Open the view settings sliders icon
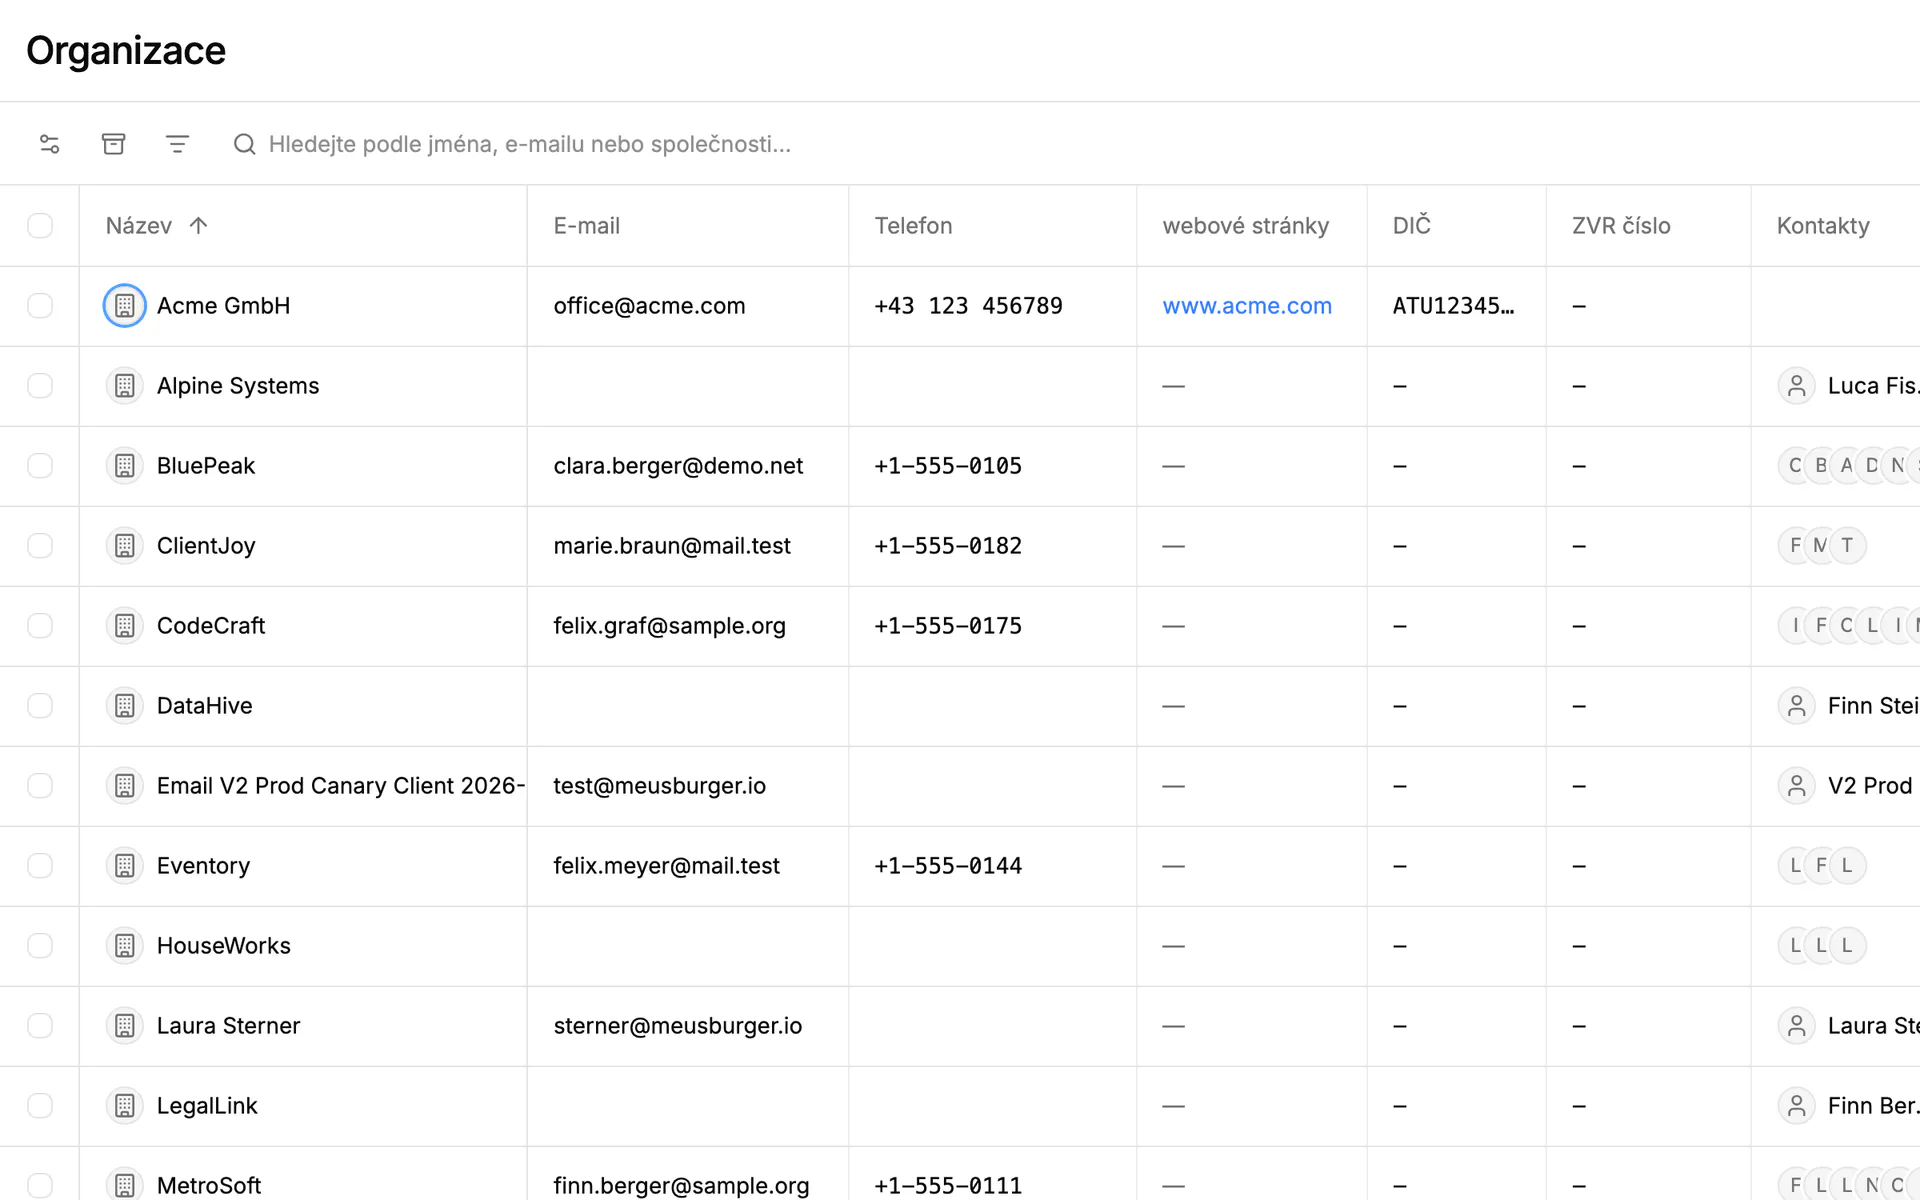The image size is (1920, 1200). (49, 144)
